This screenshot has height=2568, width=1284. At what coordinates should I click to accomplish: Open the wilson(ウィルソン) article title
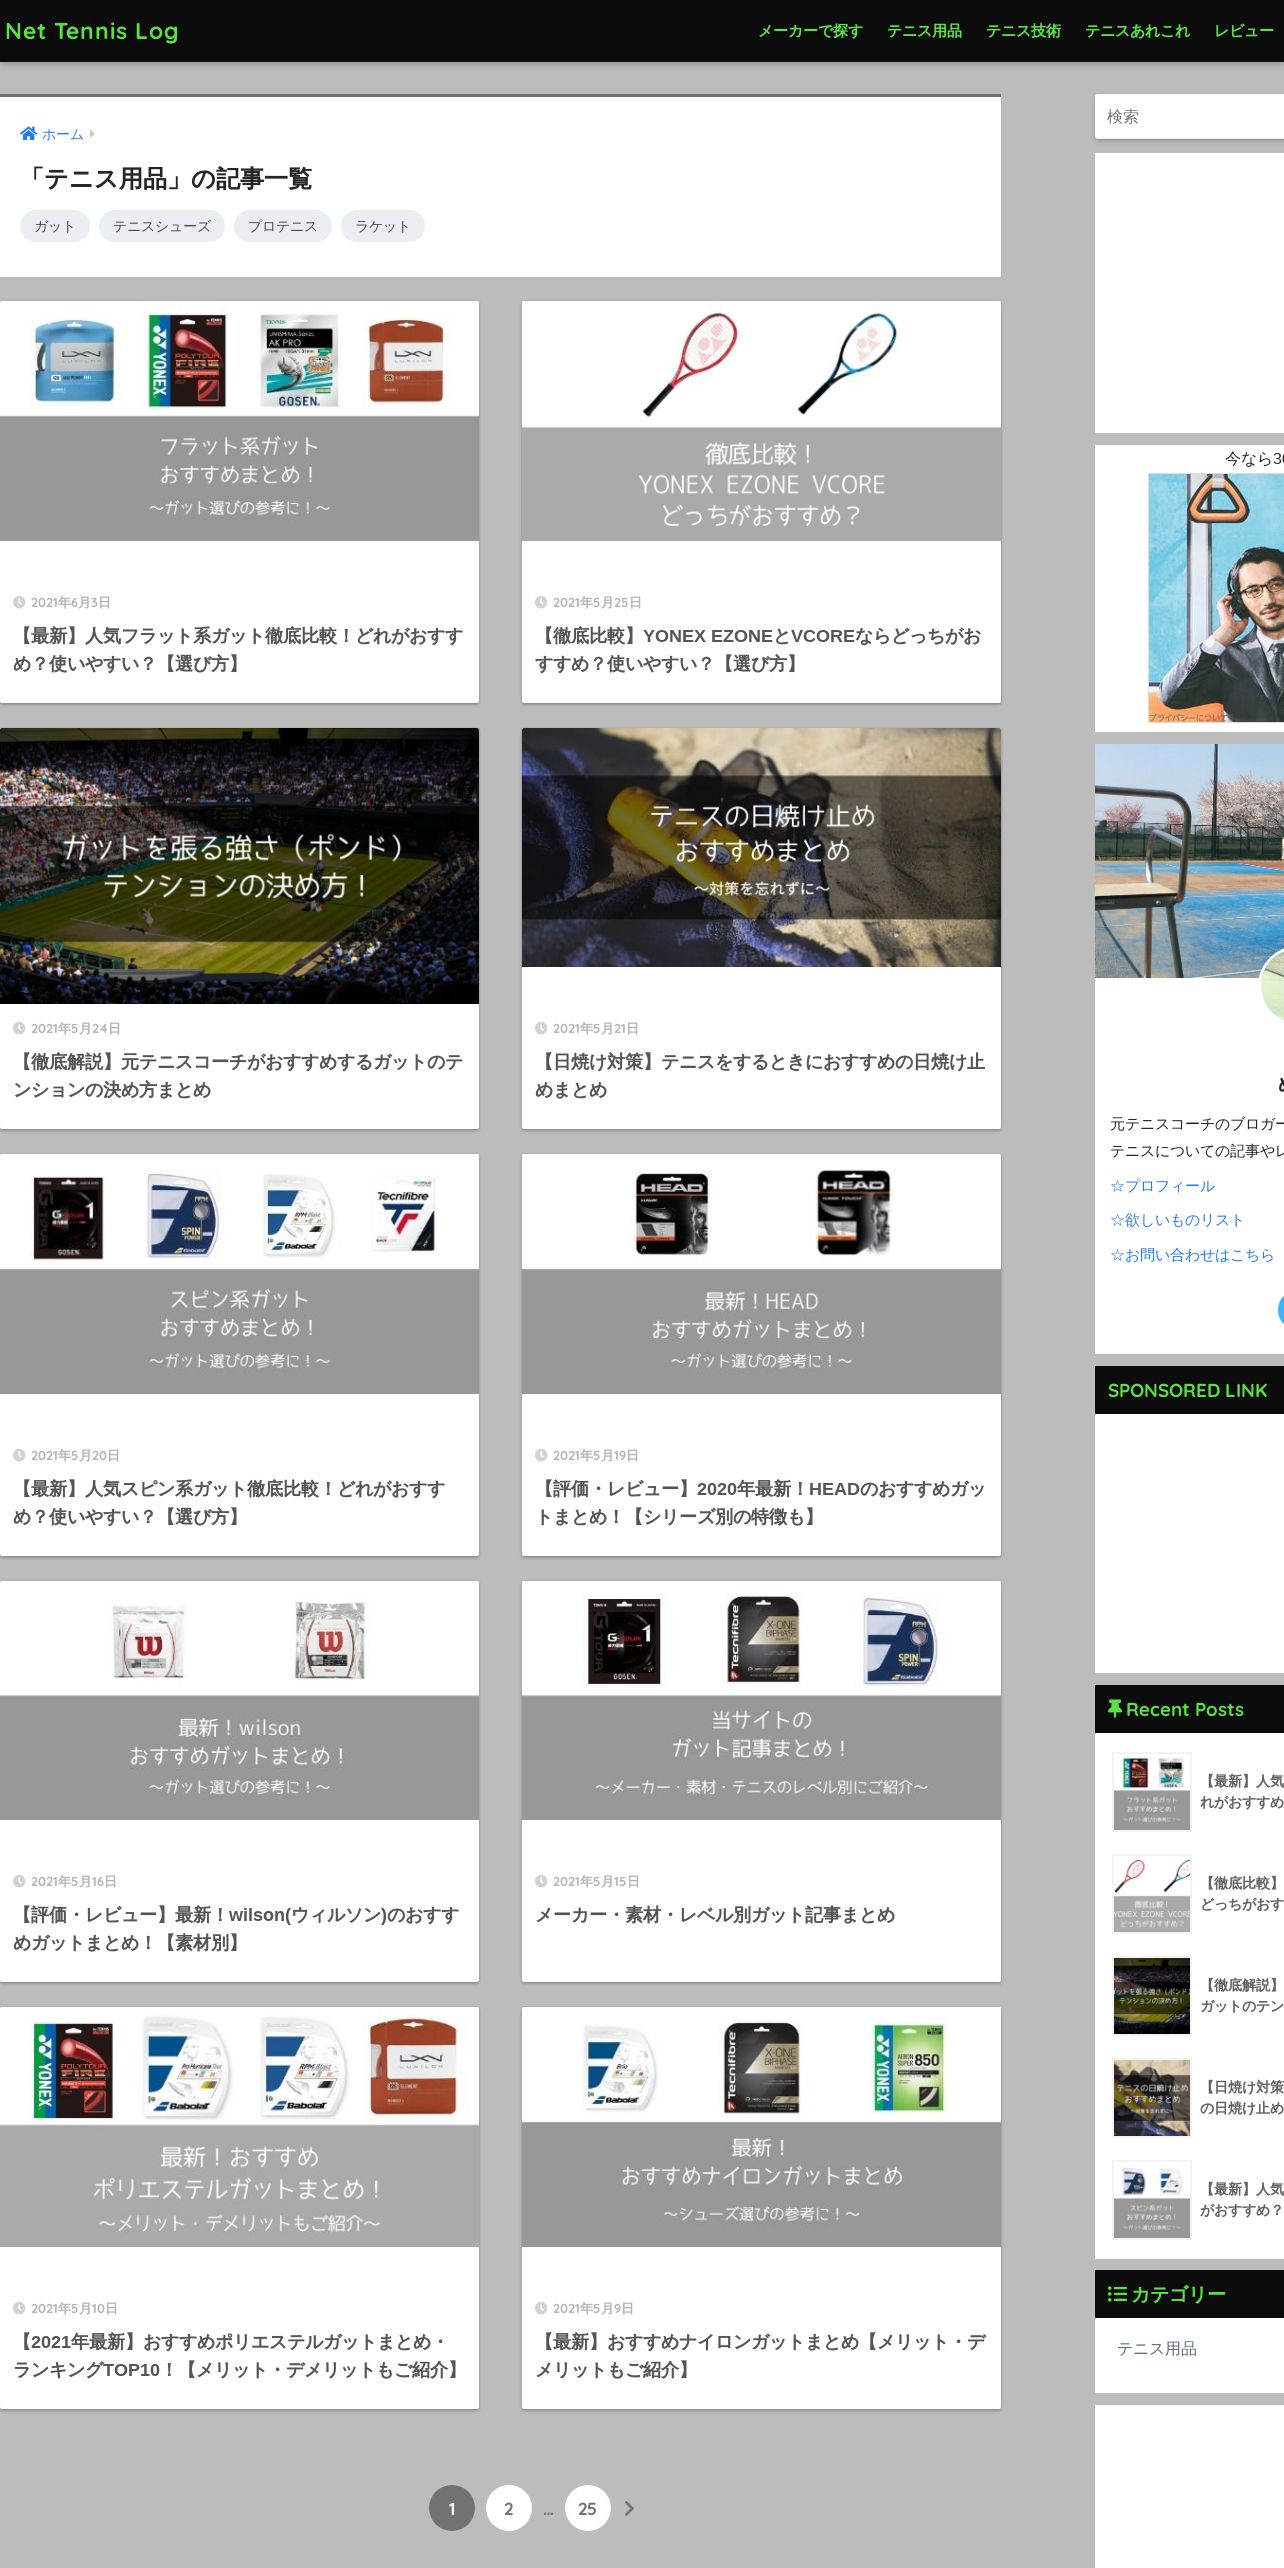236,1929
